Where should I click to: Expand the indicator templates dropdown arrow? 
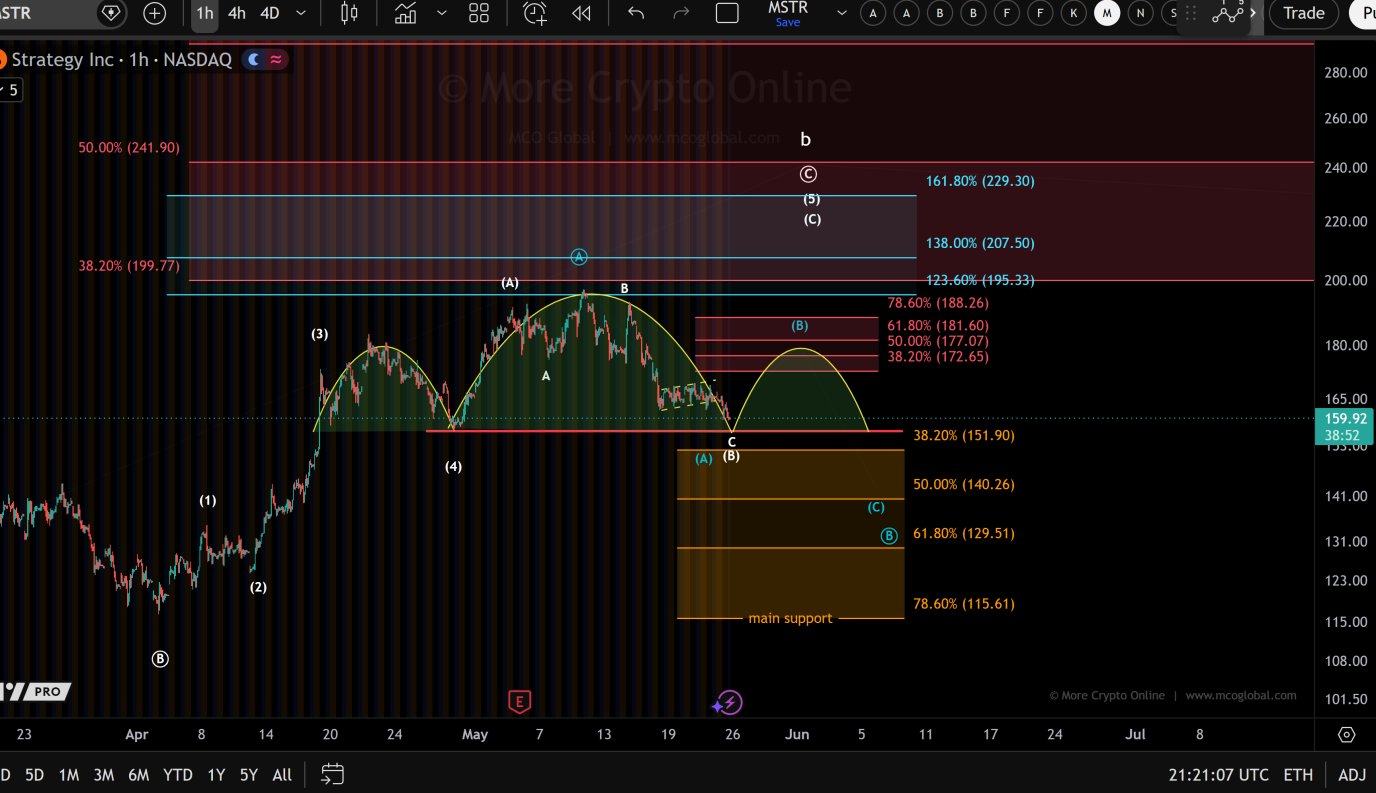pyautogui.click(x=442, y=13)
